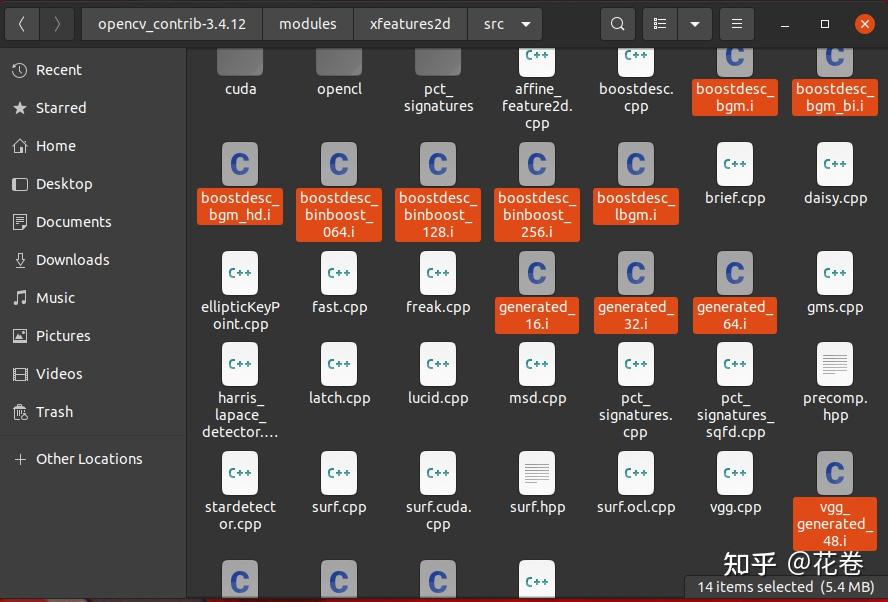Image resolution: width=888 pixels, height=602 pixels.
Task: Click the vertical scrollbar on the right
Action: [882, 300]
